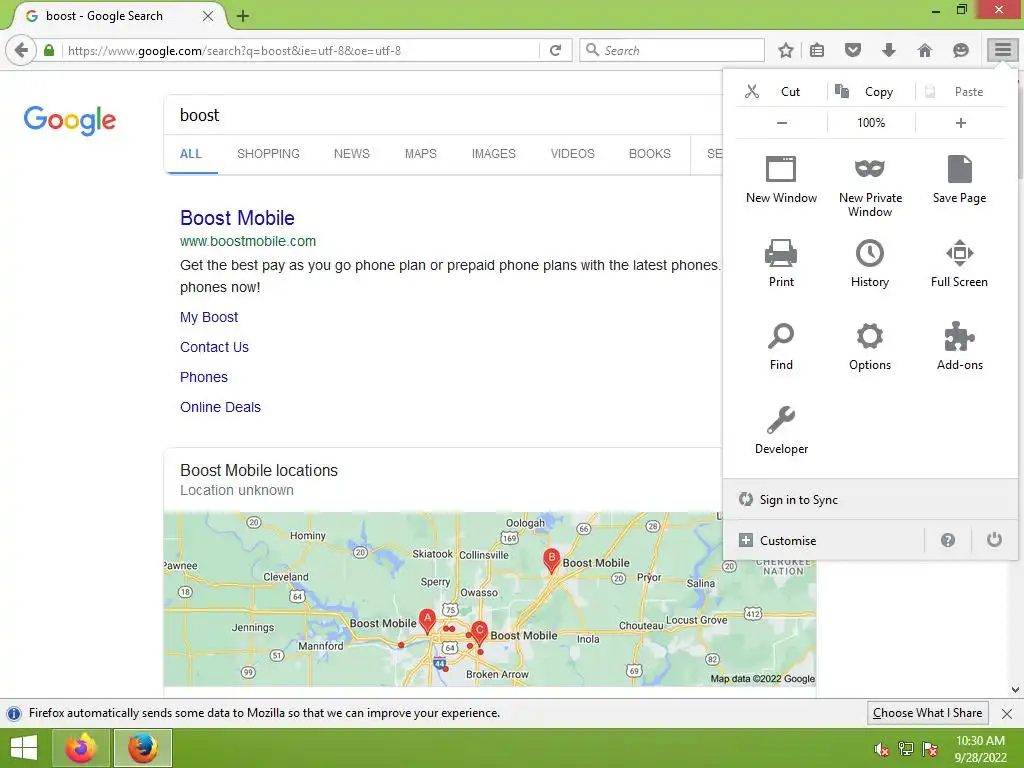Click map marker B for Boost Mobile

coord(551,560)
